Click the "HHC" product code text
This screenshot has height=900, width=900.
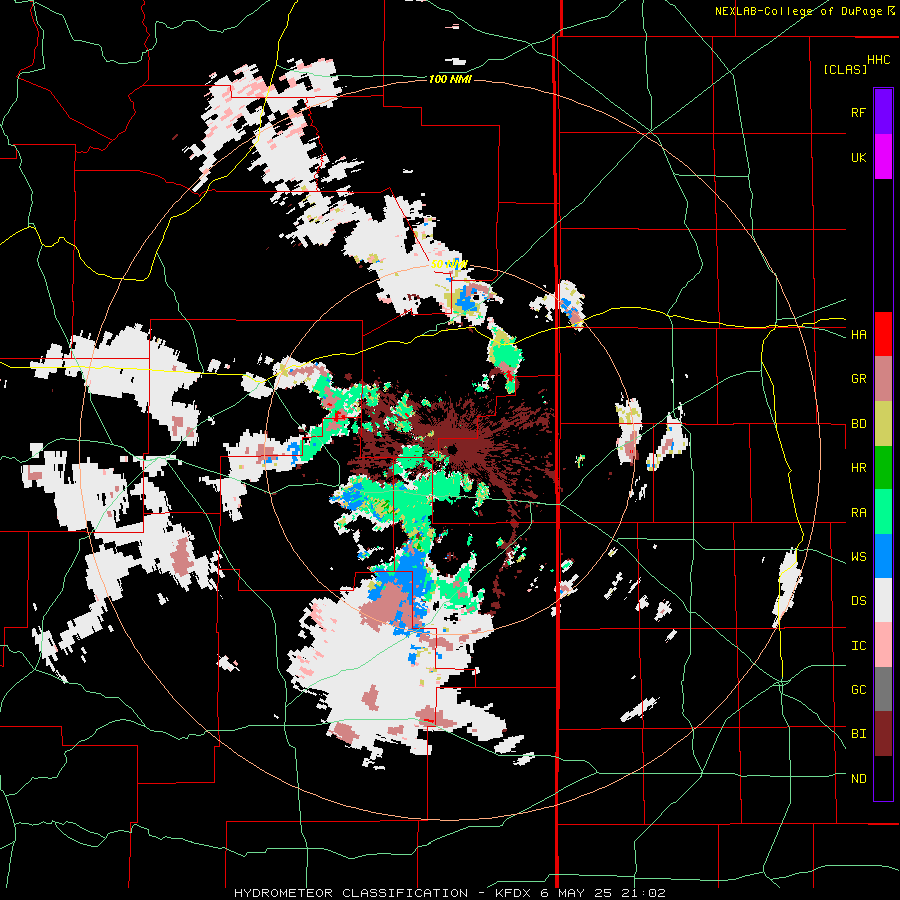879,60
